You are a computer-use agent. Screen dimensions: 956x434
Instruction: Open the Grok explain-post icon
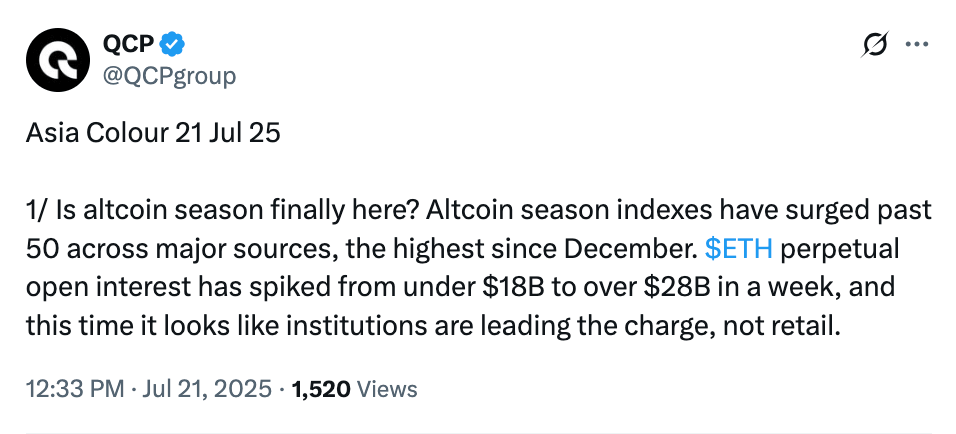click(874, 45)
